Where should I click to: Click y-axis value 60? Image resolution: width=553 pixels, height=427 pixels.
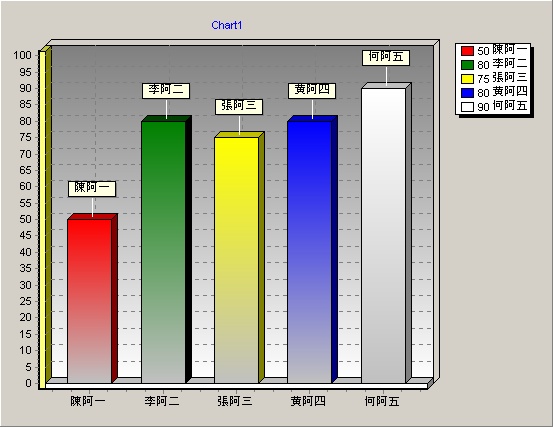point(25,187)
